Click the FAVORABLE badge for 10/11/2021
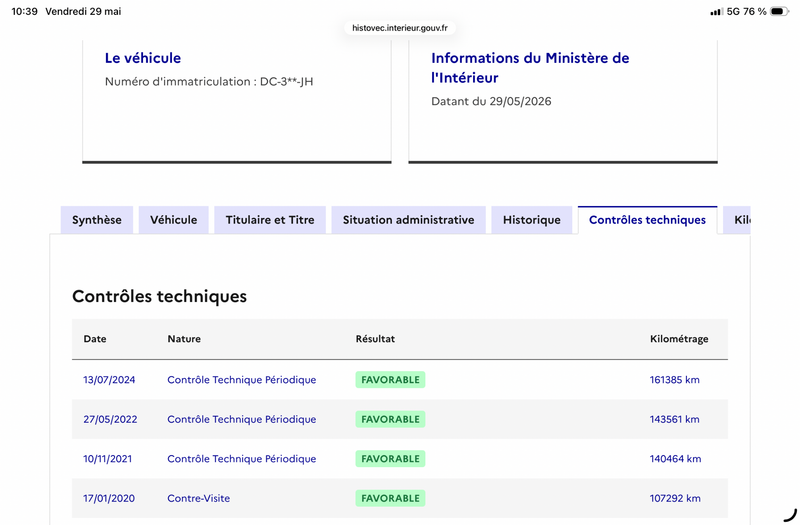 (x=390, y=459)
